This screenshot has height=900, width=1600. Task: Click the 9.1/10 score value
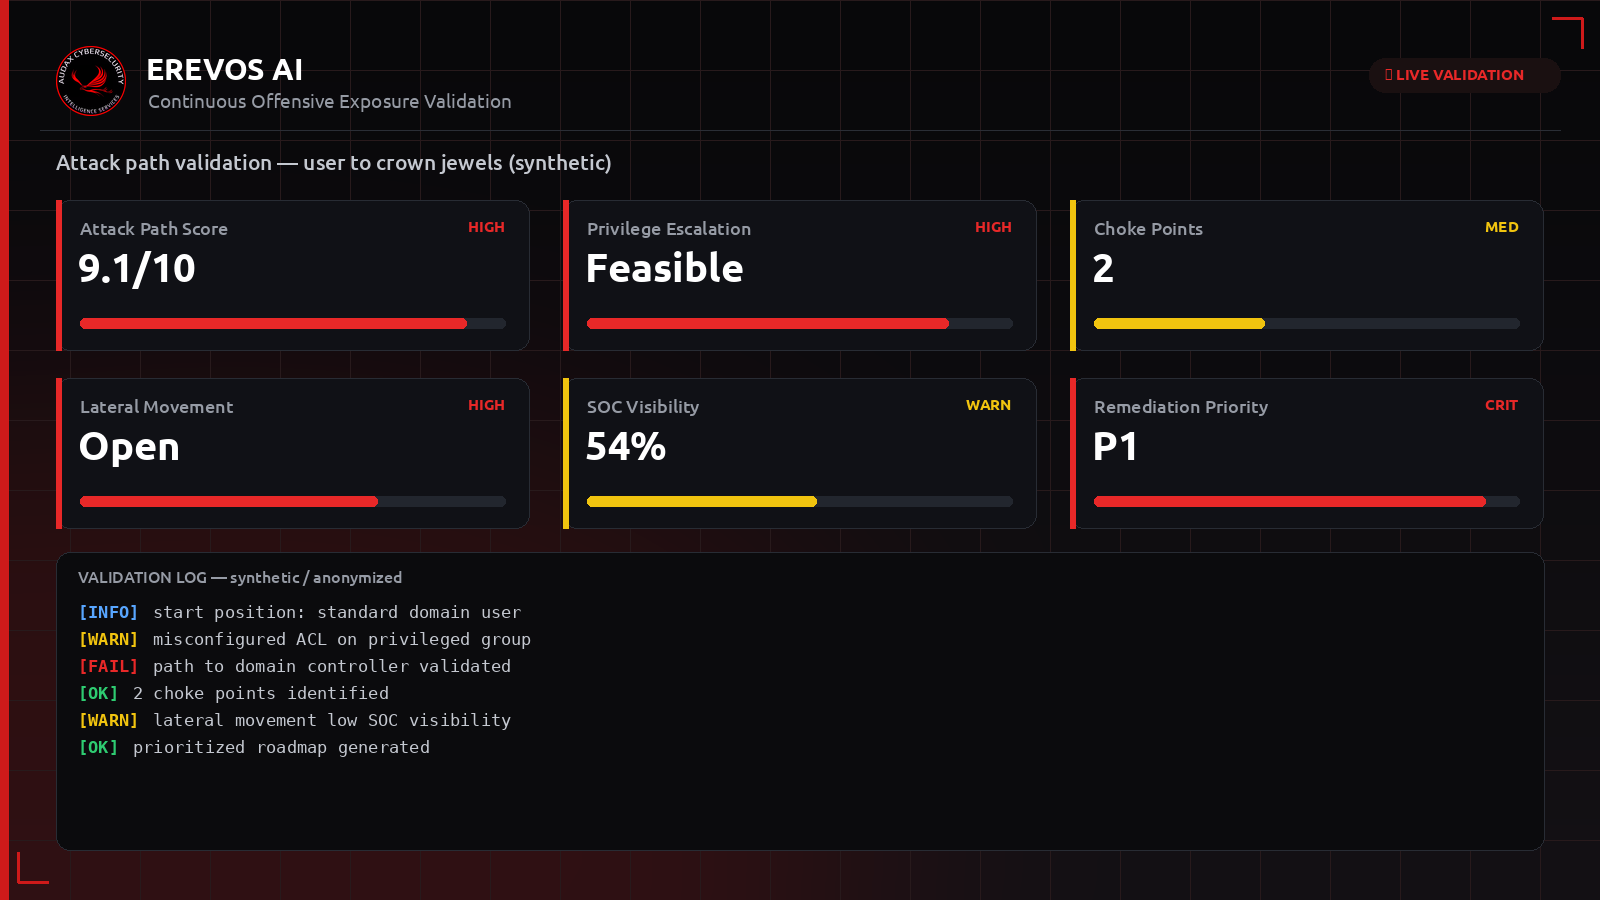pyautogui.click(x=137, y=269)
